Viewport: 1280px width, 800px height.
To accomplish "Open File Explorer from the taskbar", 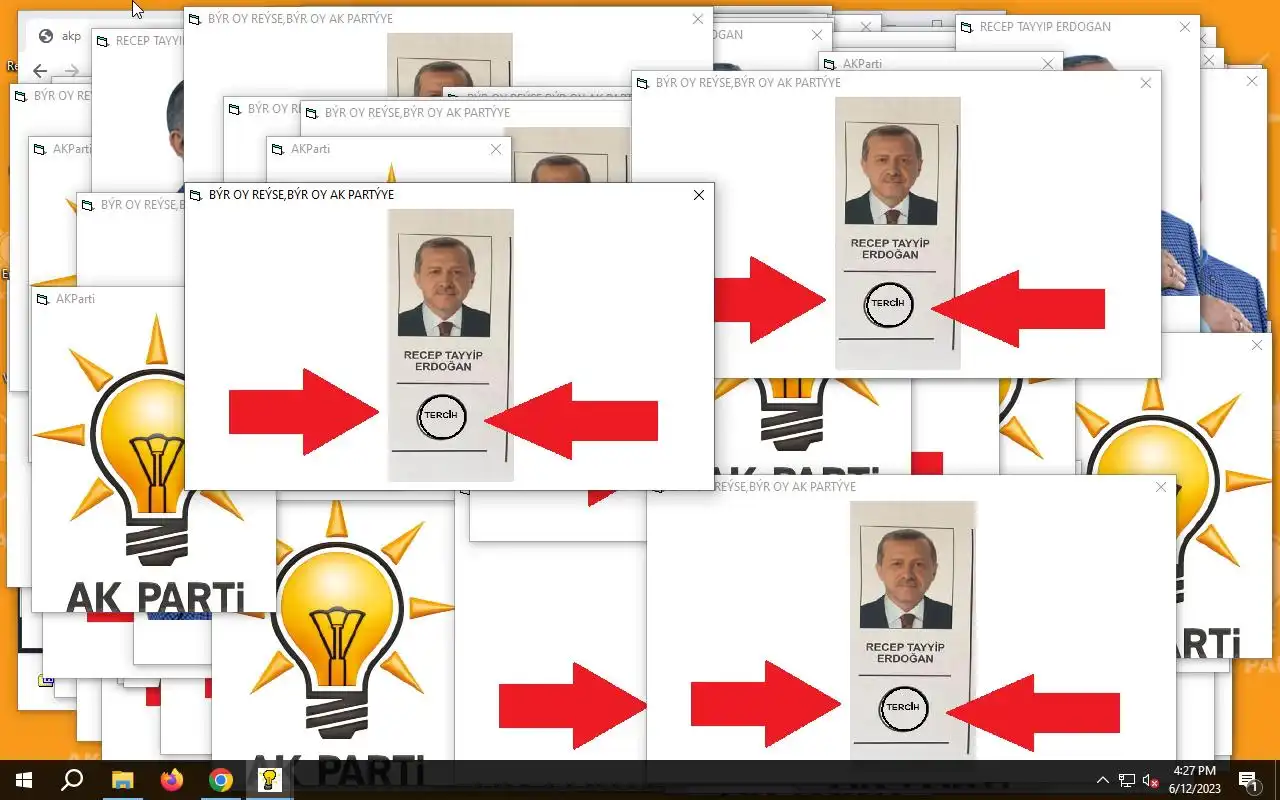I will point(122,780).
